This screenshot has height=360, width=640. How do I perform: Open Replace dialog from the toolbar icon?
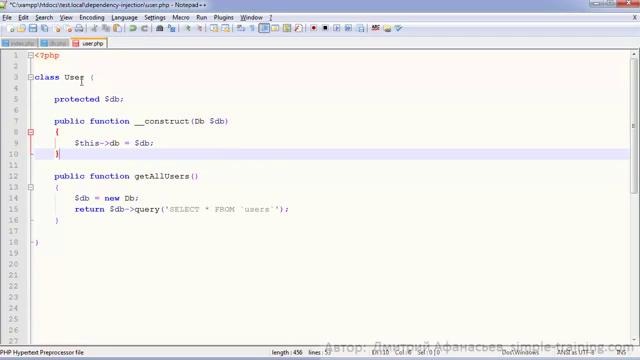pos(171,28)
